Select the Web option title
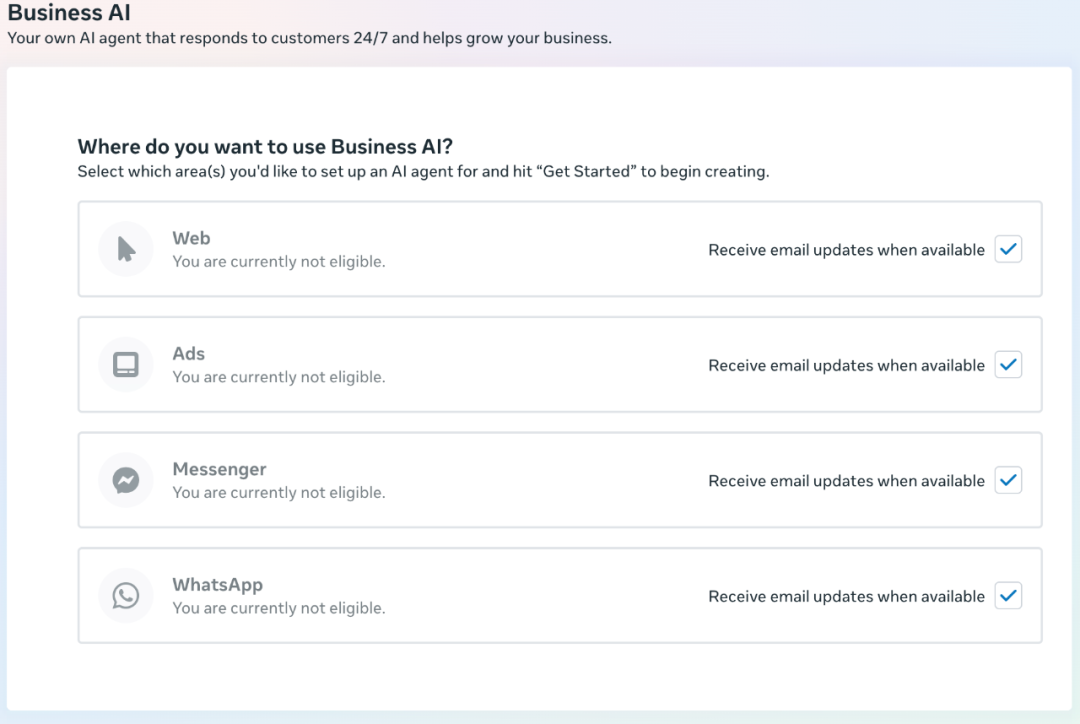This screenshot has width=1080, height=724. tap(191, 238)
